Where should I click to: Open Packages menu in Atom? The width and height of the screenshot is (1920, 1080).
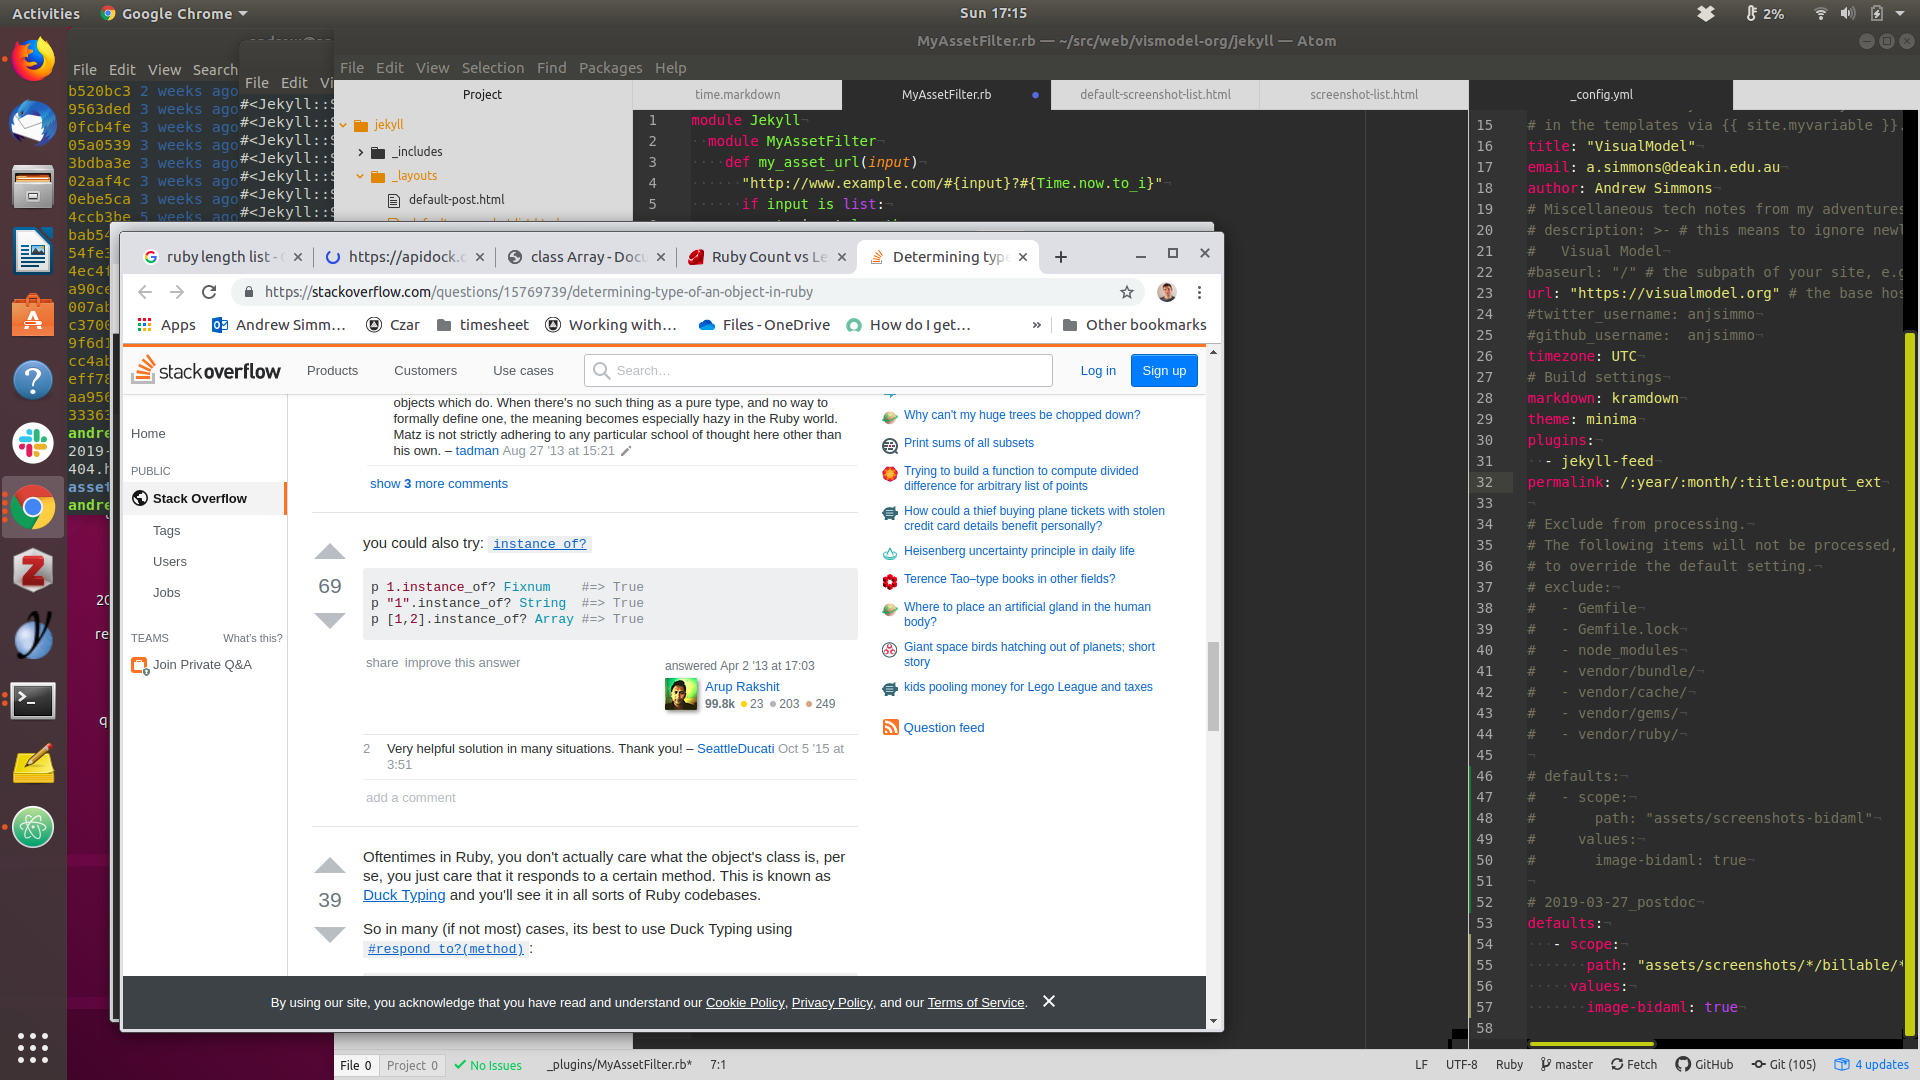coord(610,68)
